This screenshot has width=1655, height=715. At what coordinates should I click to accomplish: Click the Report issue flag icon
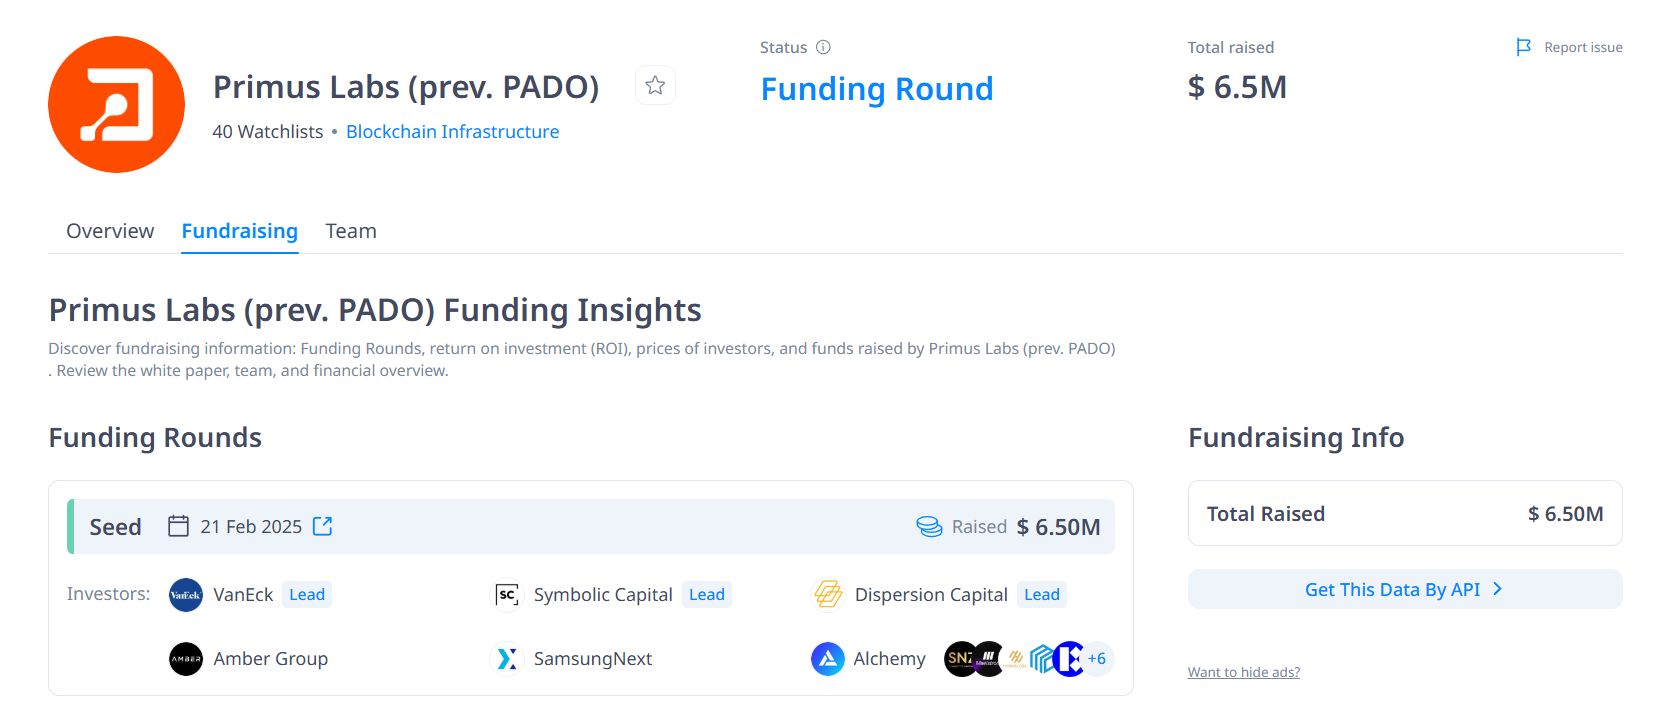(x=1523, y=47)
